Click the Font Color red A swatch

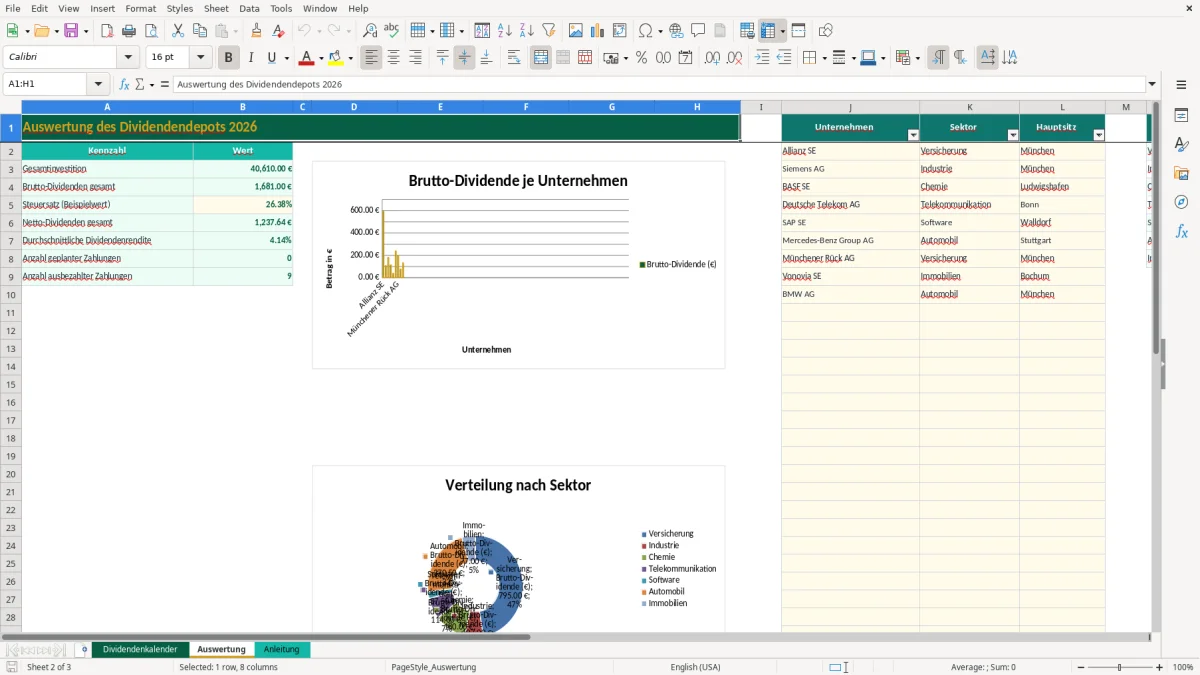pyautogui.click(x=307, y=58)
